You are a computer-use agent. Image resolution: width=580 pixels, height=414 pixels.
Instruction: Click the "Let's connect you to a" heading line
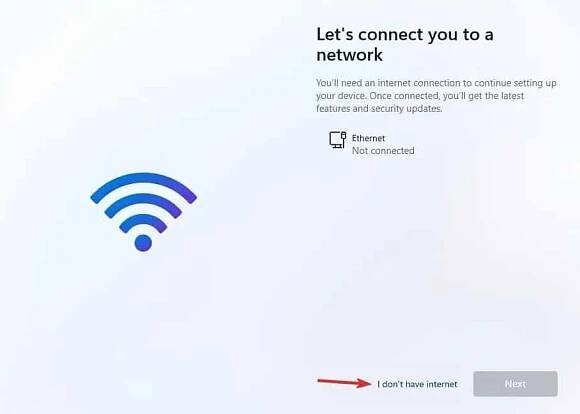pos(405,34)
